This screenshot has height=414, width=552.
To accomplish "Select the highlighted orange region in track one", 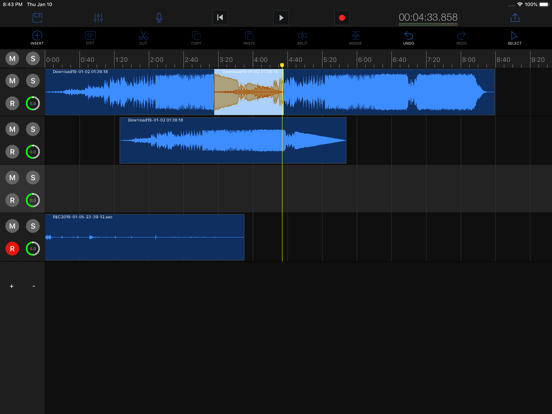I will [249, 92].
